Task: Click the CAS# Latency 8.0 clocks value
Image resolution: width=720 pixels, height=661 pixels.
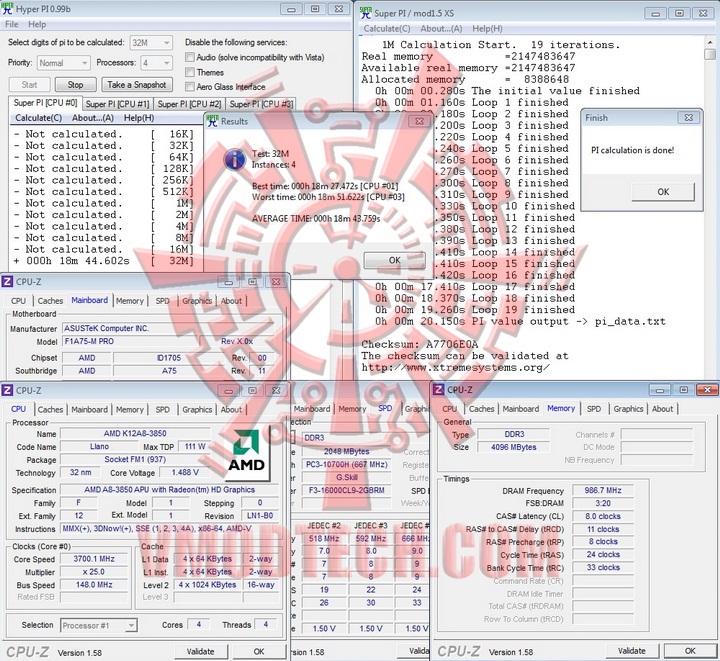Action: [603, 516]
